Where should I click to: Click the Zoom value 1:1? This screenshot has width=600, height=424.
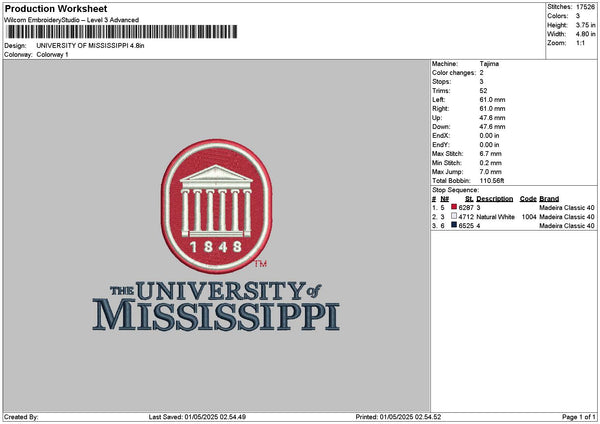[580, 43]
